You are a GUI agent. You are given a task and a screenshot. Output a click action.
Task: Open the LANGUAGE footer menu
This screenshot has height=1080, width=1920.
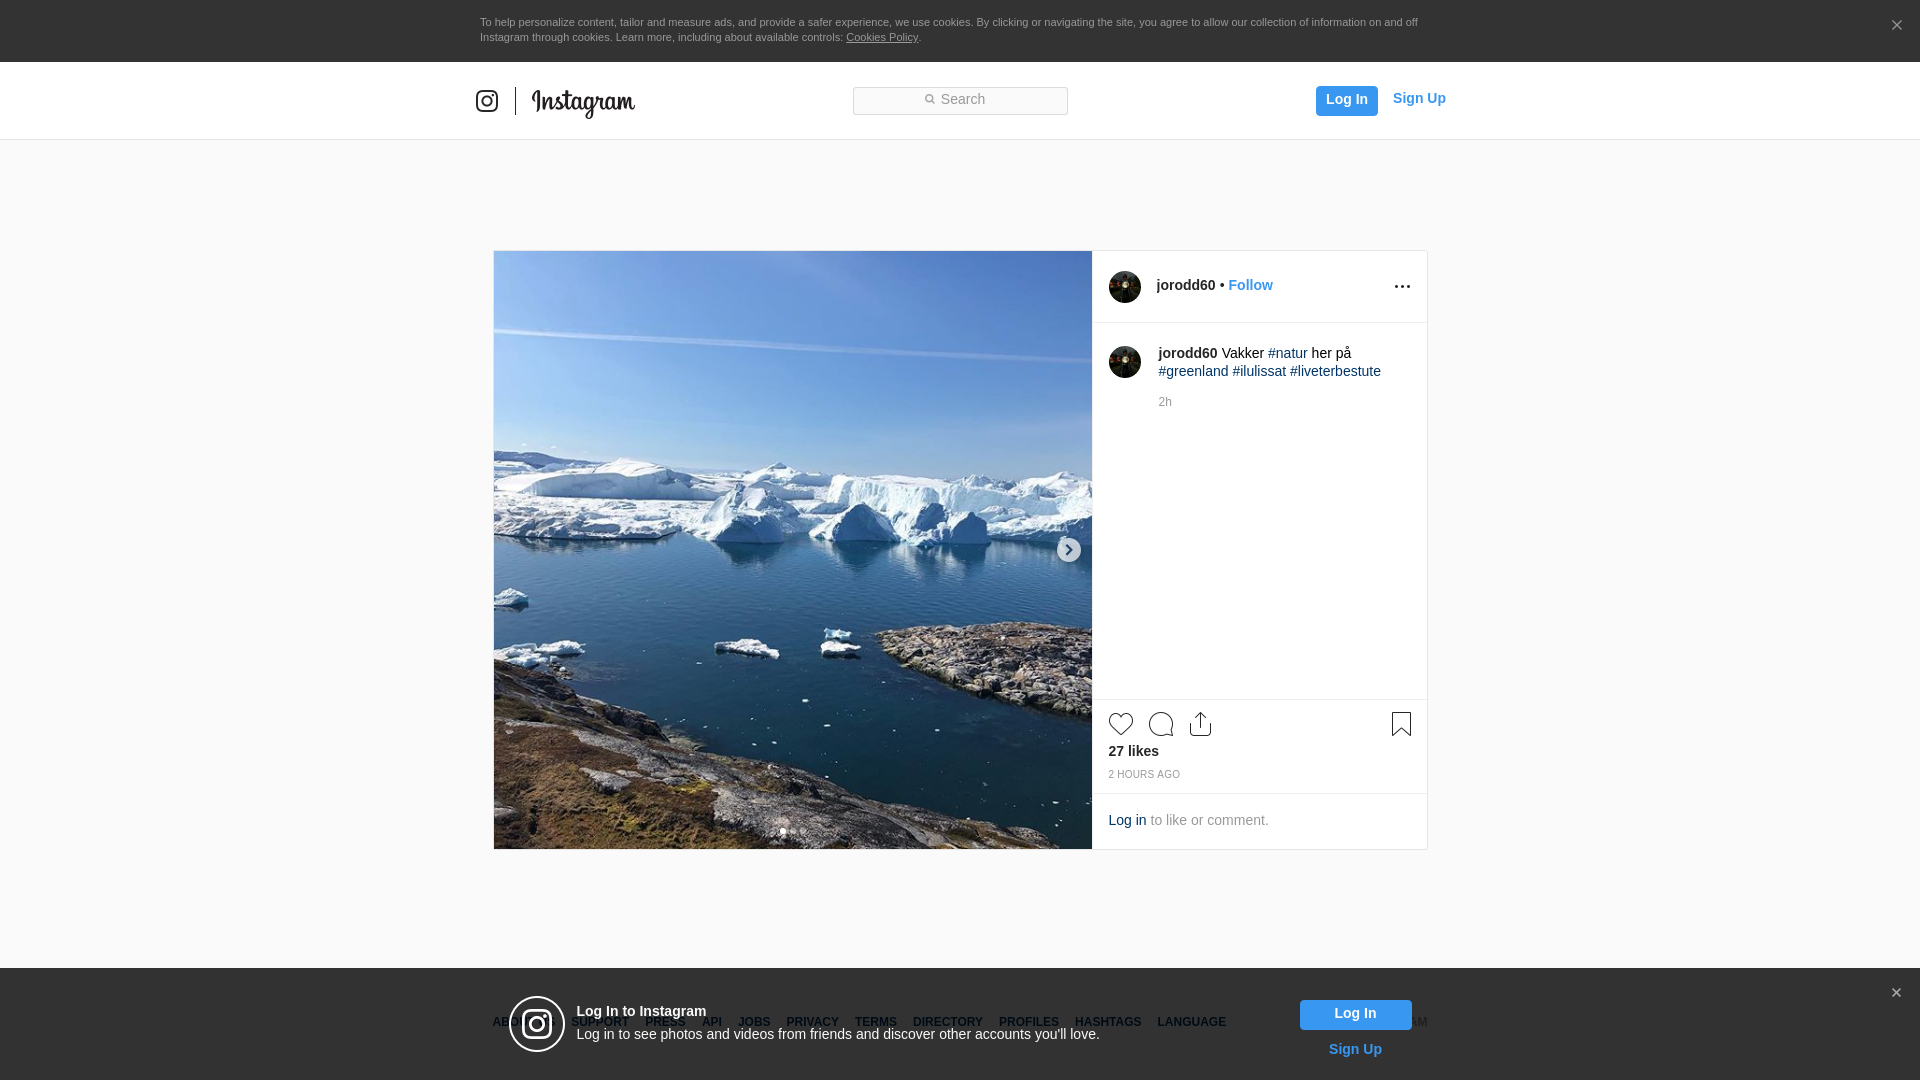[x=1191, y=1022]
